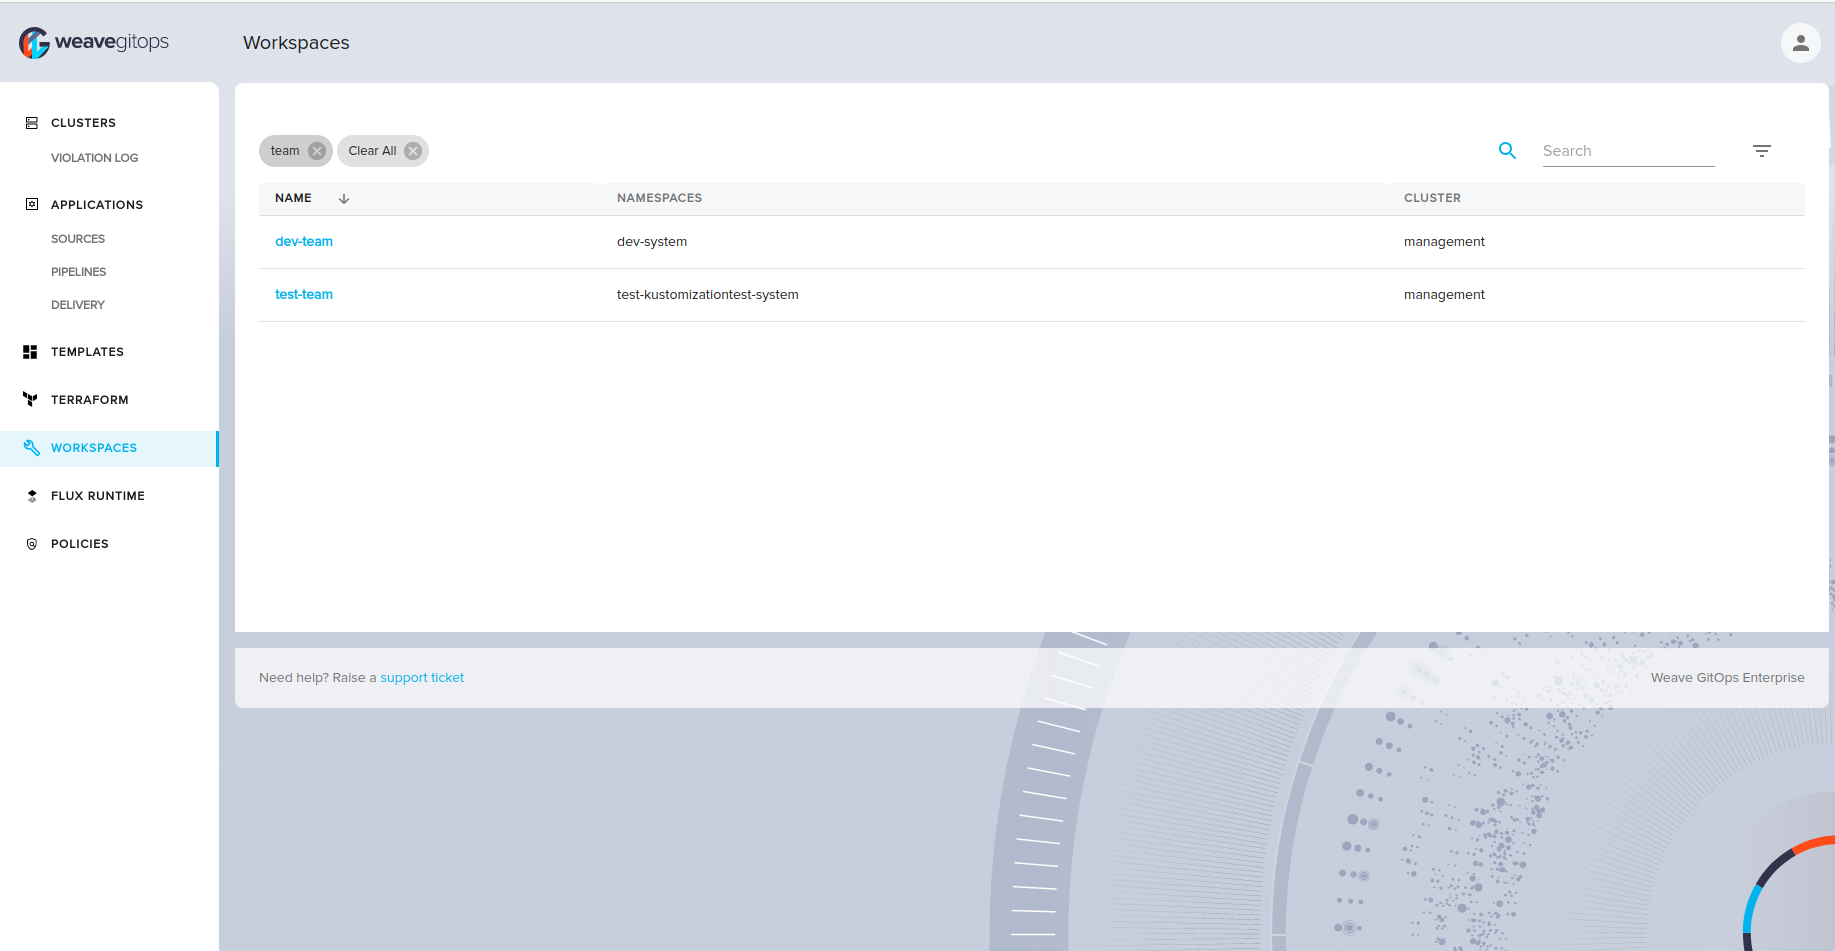Navigate to Terraform
The width and height of the screenshot is (1835, 951).
(90, 400)
